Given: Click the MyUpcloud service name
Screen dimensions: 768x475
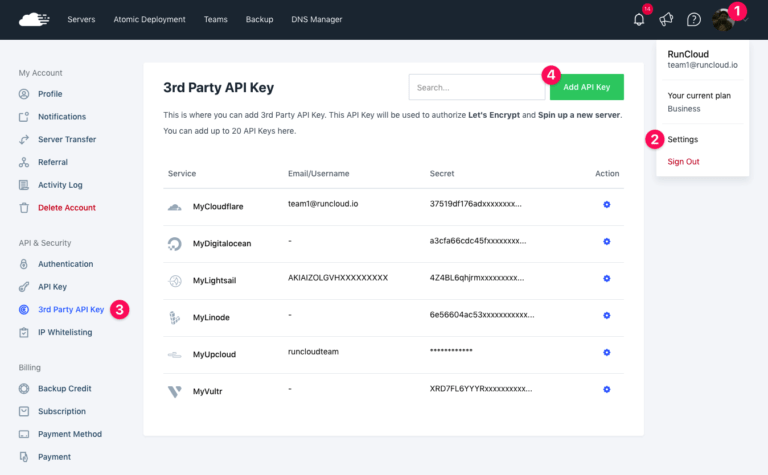Looking at the screenshot, I should pos(214,355).
